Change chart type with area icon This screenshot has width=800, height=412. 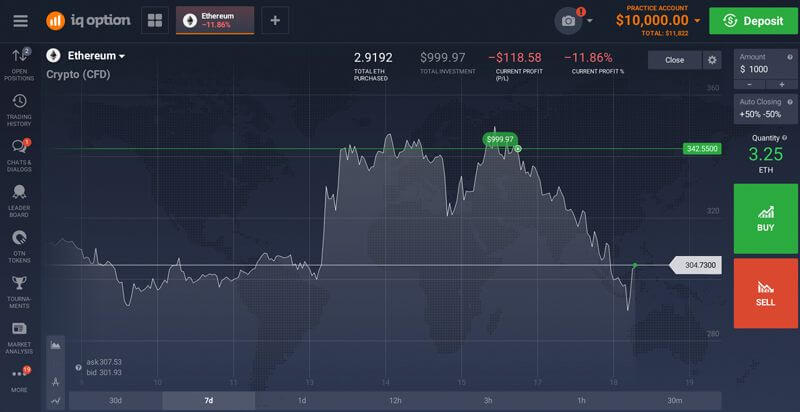coord(56,345)
